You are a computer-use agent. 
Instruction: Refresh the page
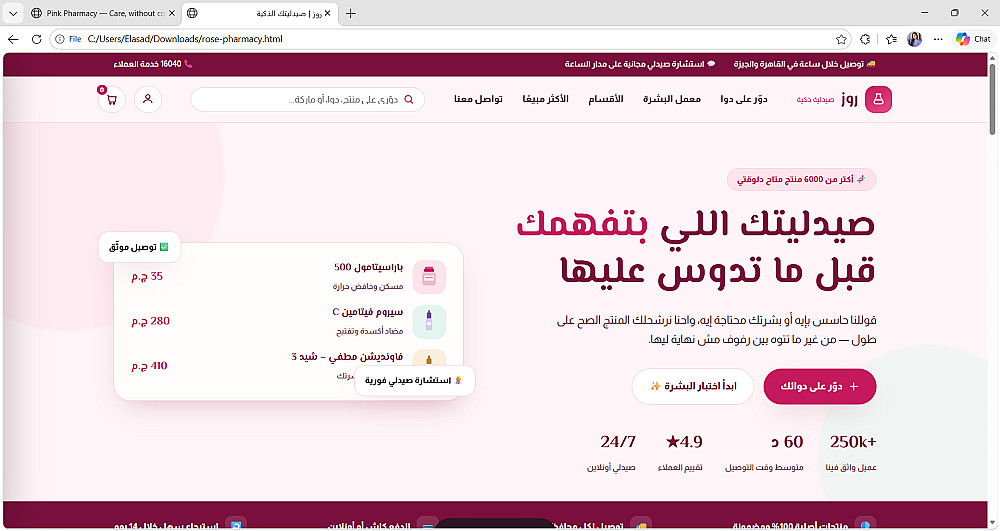pos(36,39)
